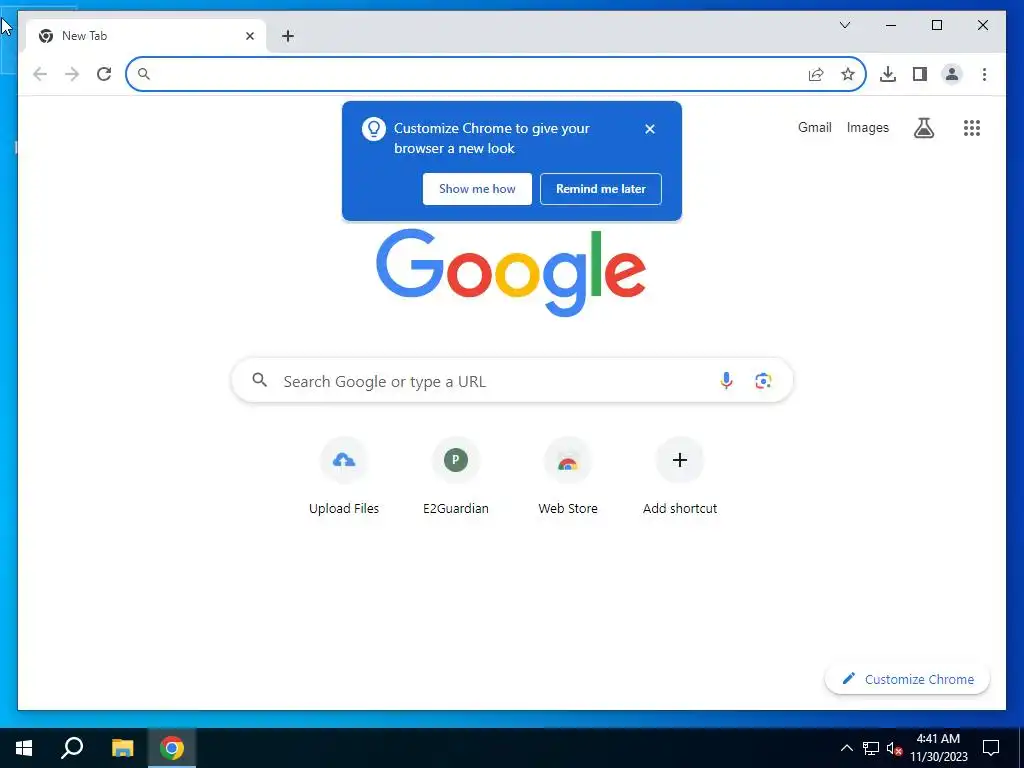Click the magnifier in the address bar

point(144,74)
